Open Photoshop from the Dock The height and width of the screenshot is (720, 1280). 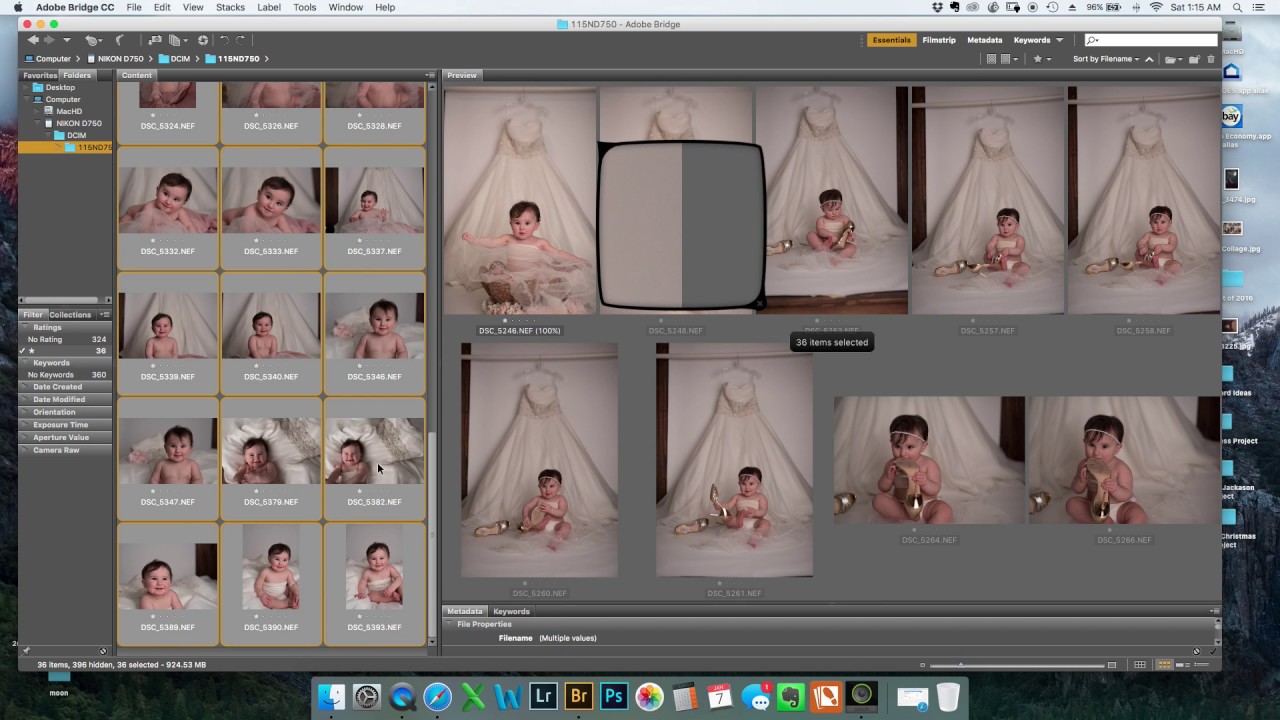point(614,696)
